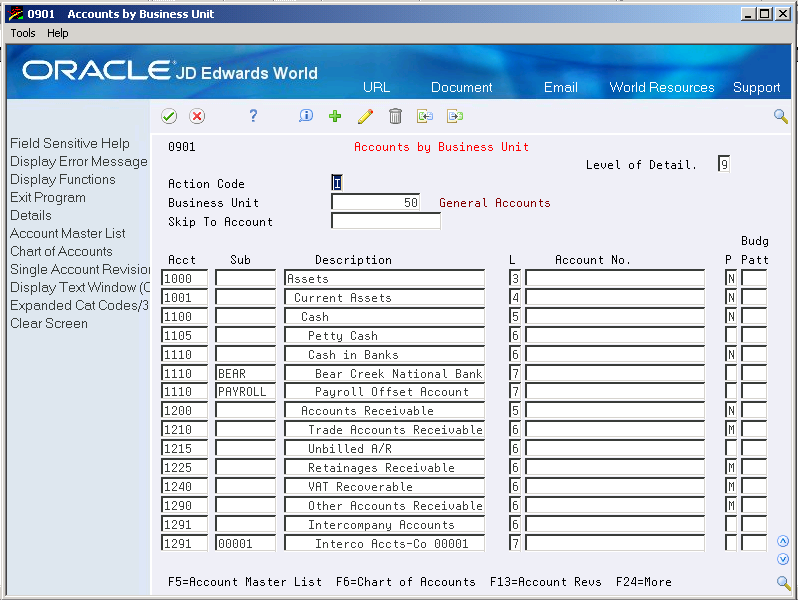
Task: Click F13=Account Revs function key text
Action: [546, 582]
